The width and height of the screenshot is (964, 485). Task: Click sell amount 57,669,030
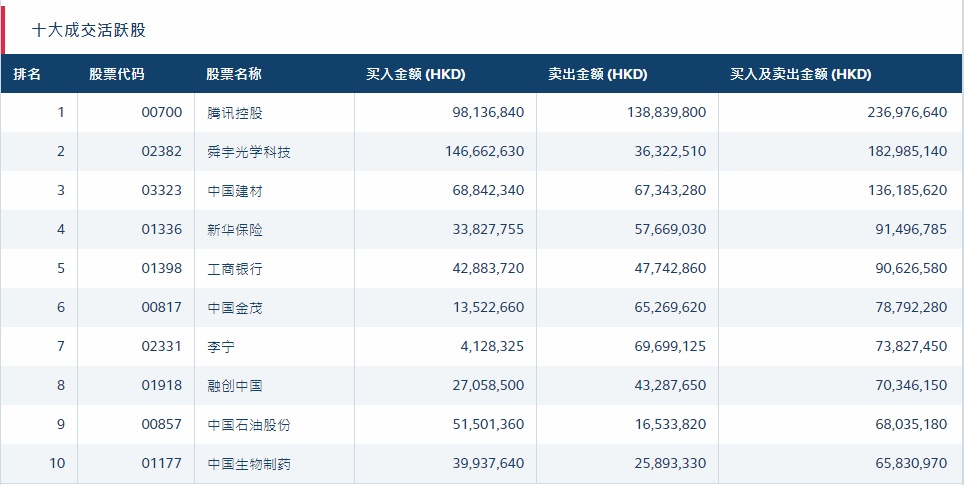click(669, 229)
